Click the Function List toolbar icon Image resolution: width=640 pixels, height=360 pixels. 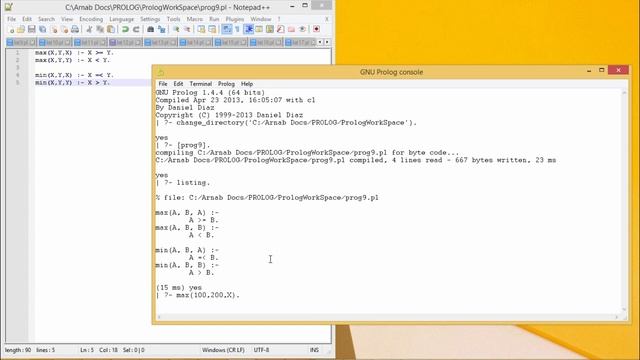[x=280, y=29]
